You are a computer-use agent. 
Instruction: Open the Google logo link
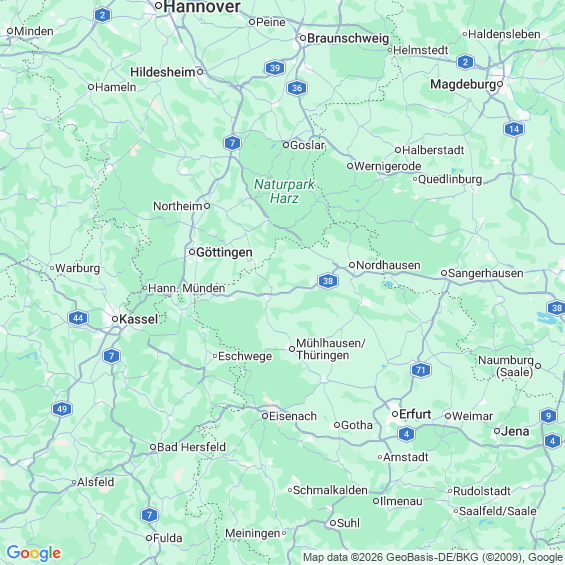pyautogui.click(x=34, y=553)
